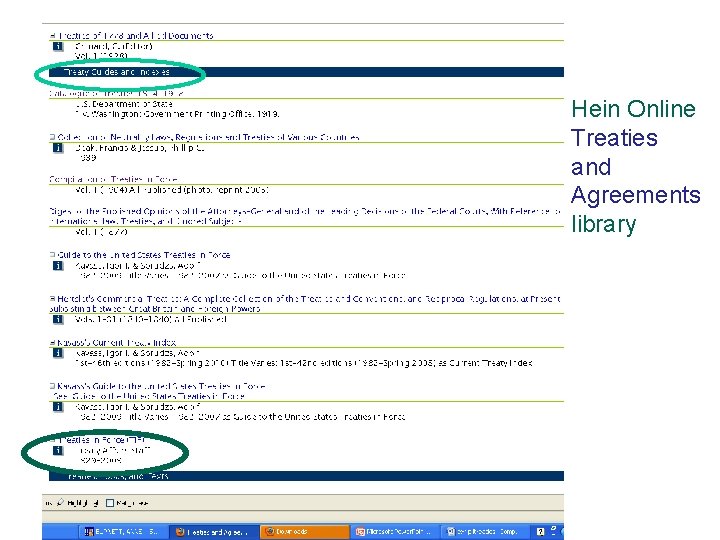The image size is (720, 540).
Task: Open info icon under Kavass's Guide to the United States Treaties
Action: 58,406
